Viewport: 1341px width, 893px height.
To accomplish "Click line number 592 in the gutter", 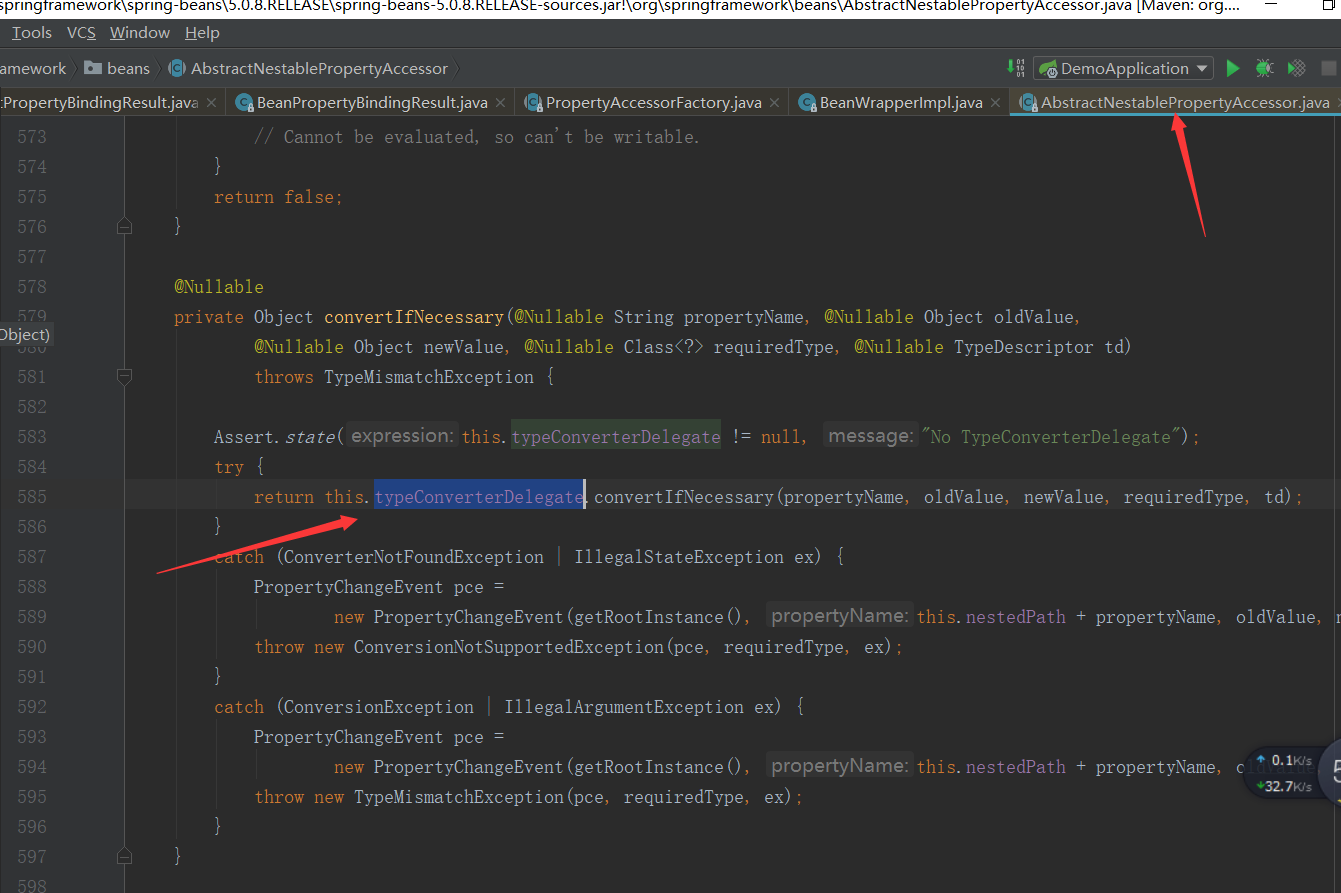I will tap(32, 706).
